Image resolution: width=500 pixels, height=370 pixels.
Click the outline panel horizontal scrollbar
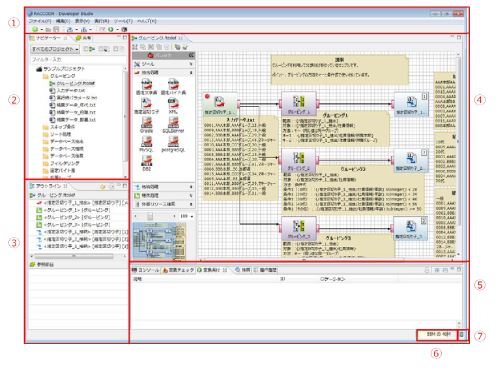click(74, 256)
